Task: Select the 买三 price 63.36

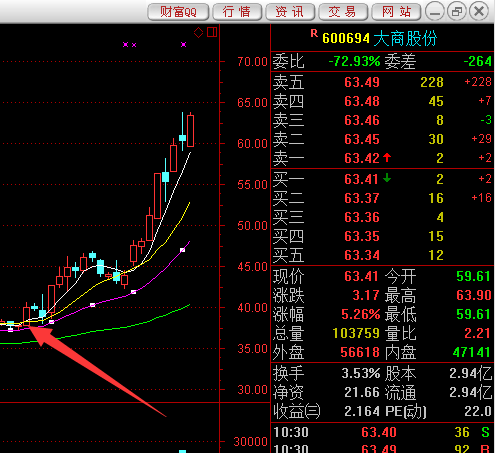Action: point(362,217)
